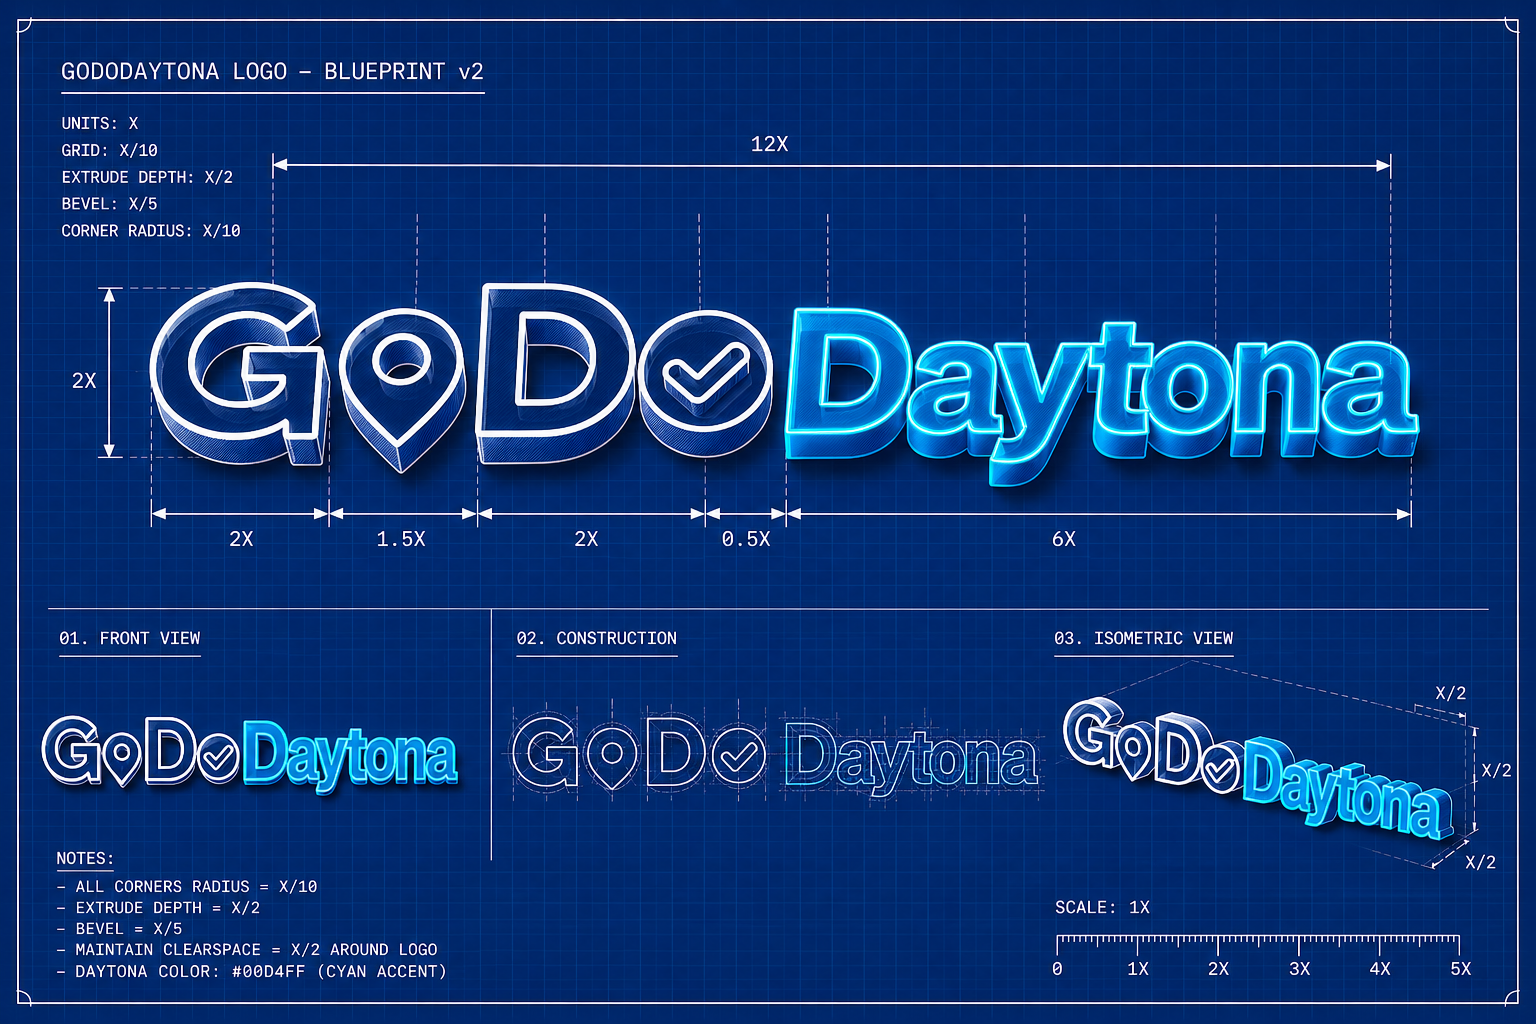This screenshot has width=1536, height=1024.
Task: Click the large cyan Daytona wordmark
Action: pos(1102,398)
